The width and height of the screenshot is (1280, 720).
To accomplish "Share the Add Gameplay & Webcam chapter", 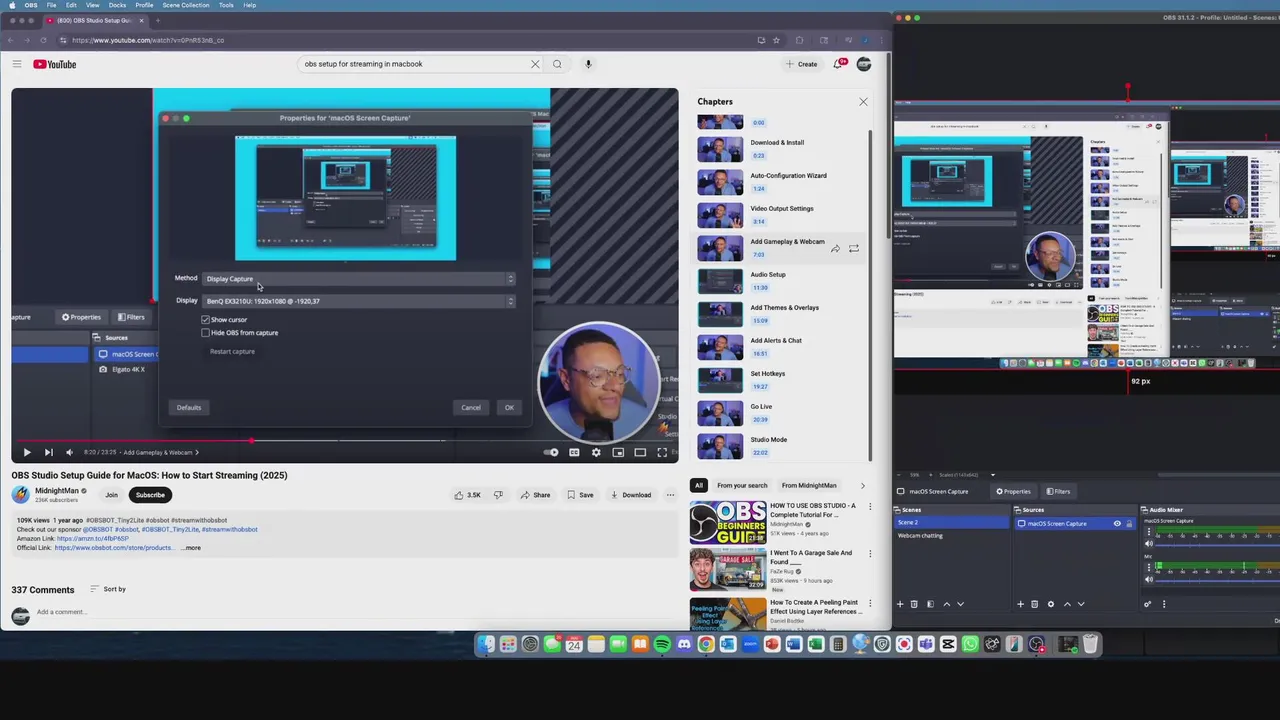I will (x=835, y=248).
